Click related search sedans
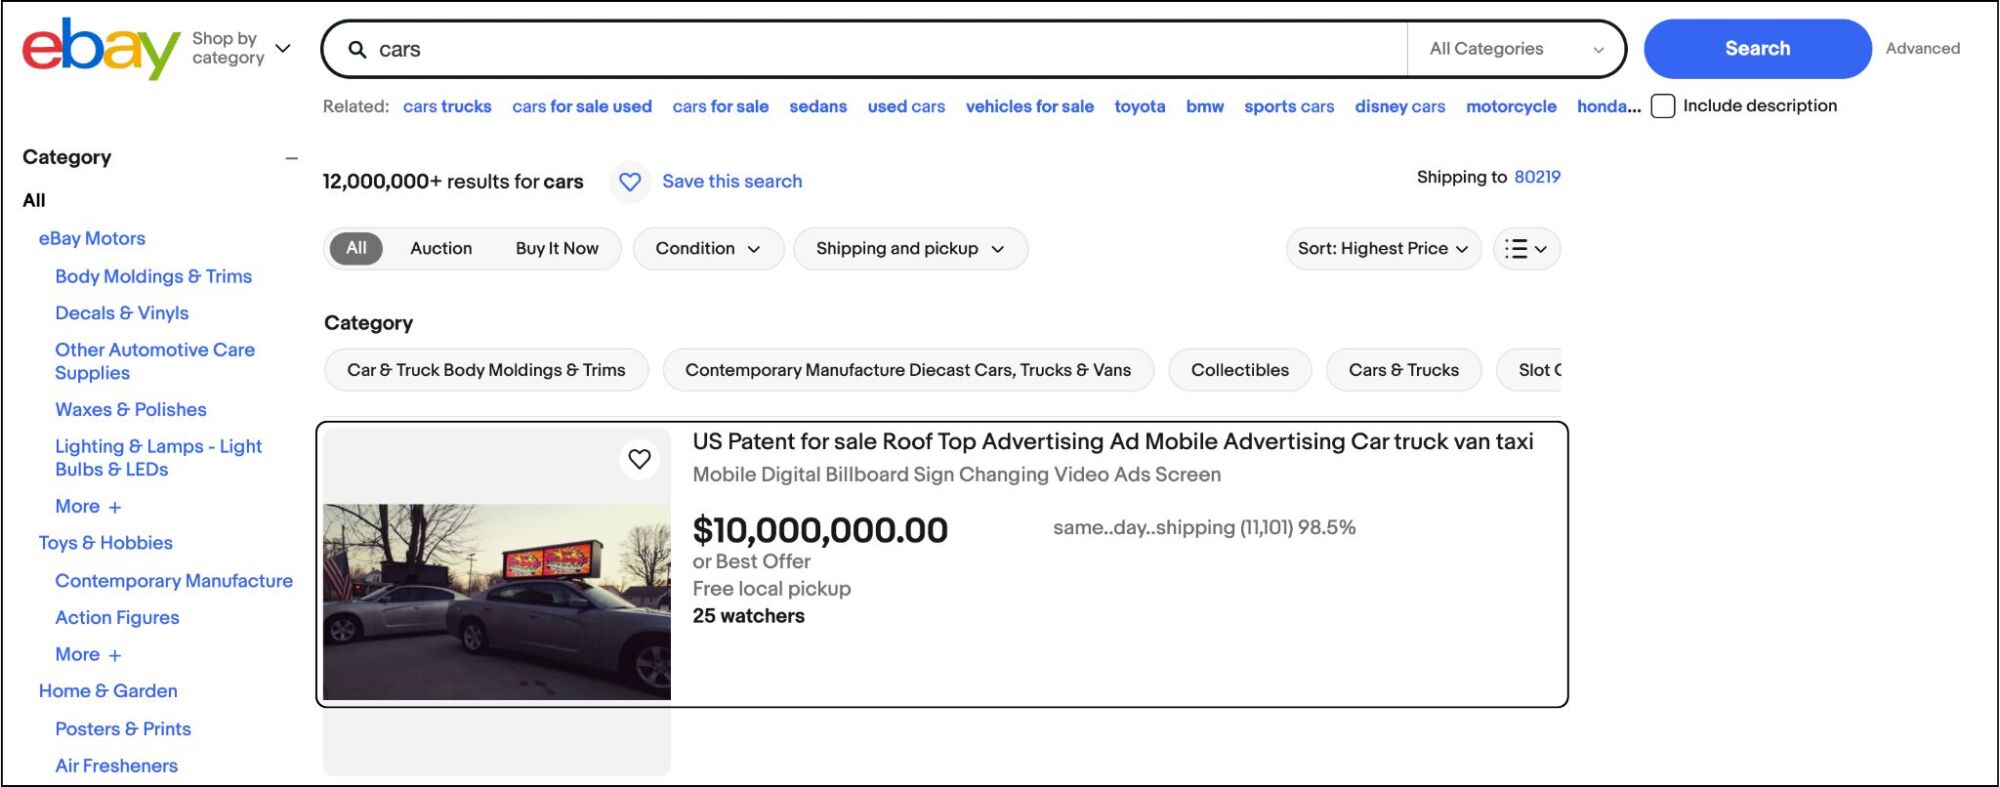The image size is (2000, 787). coord(818,106)
